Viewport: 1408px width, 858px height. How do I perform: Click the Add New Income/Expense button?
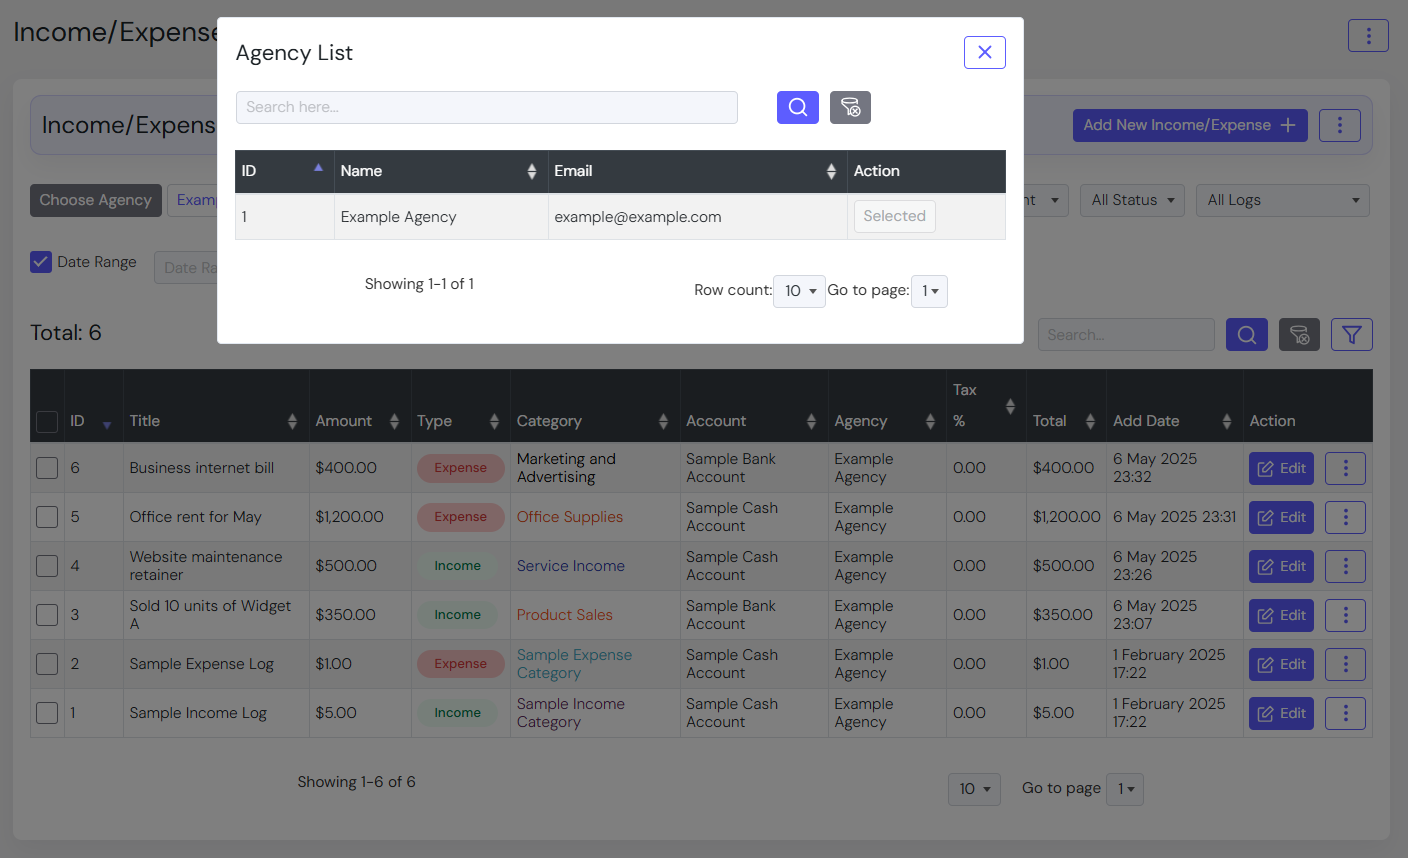1189,125
